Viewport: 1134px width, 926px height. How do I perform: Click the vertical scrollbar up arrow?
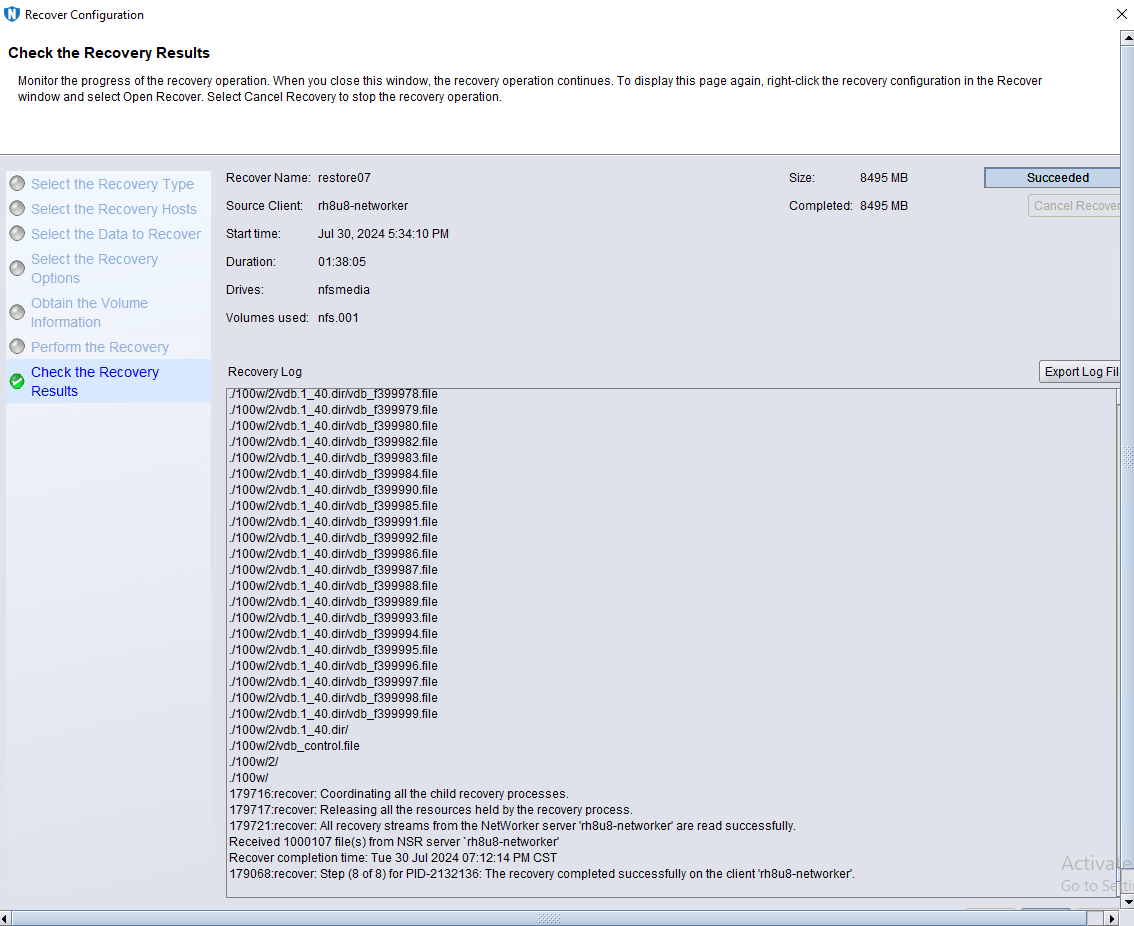[x=1127, y=36]
